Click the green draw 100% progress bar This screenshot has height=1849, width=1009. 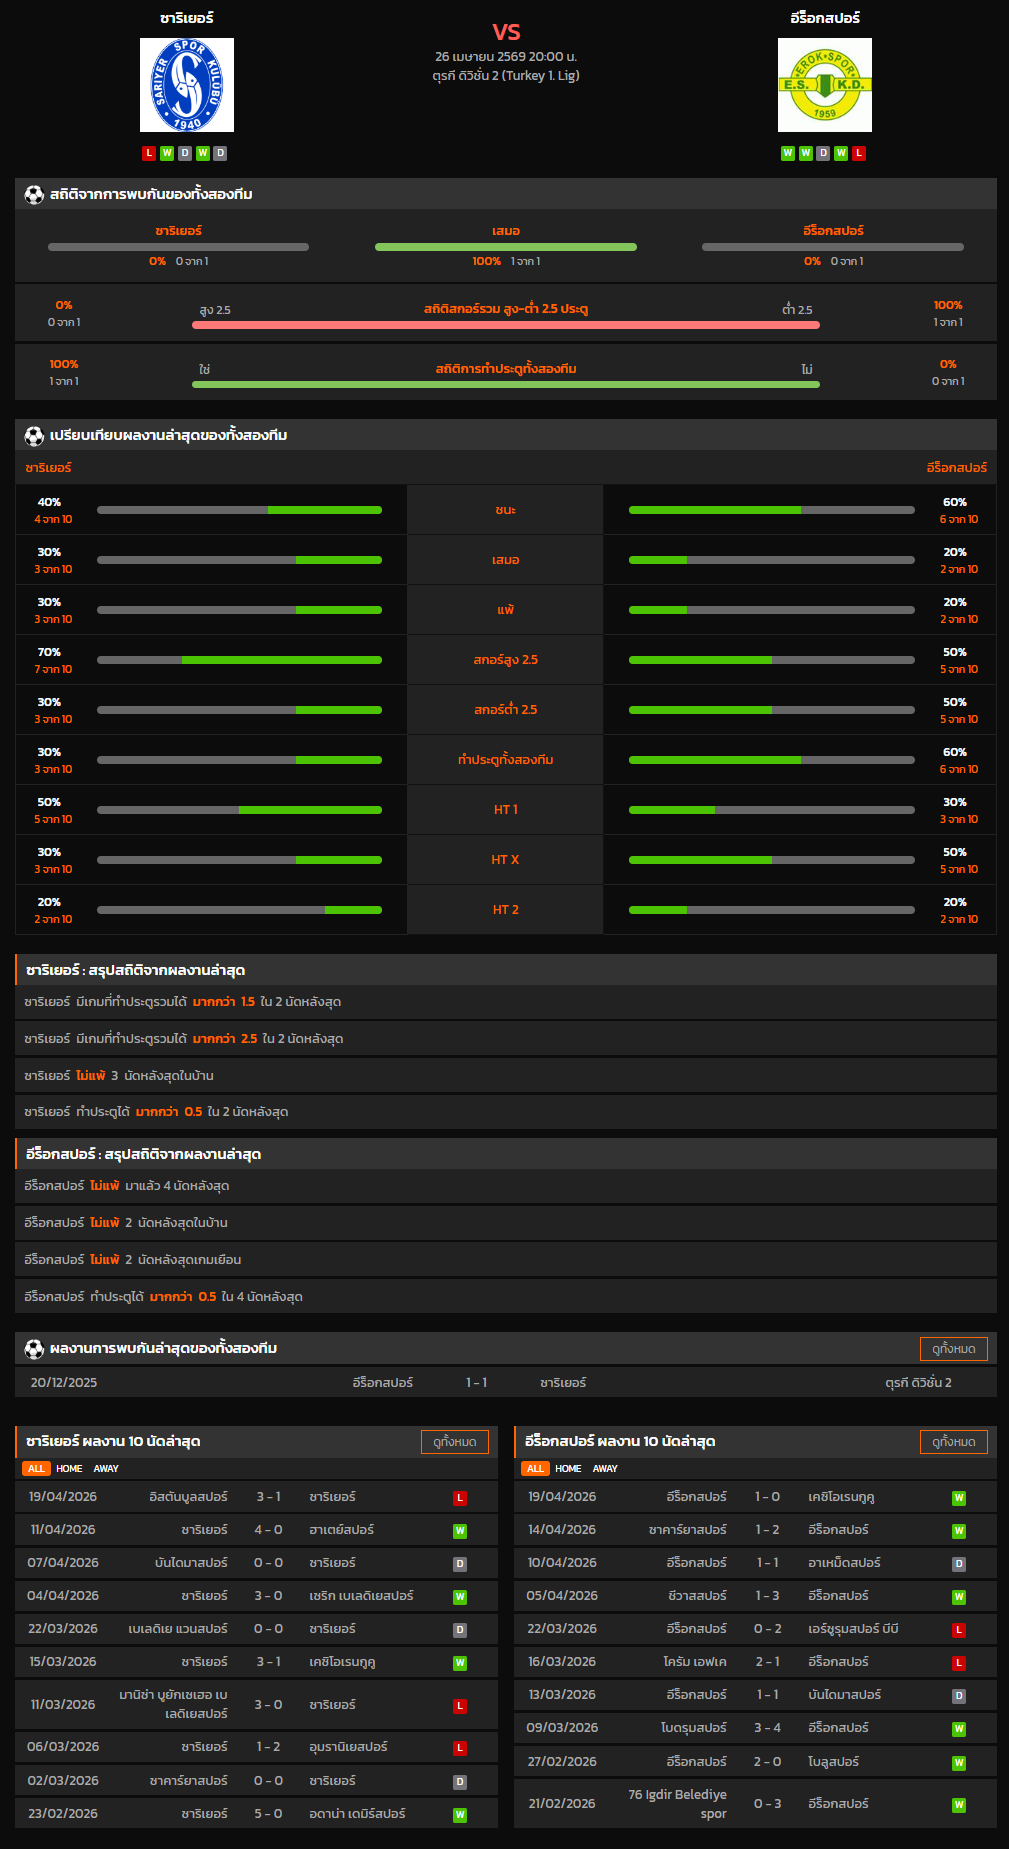(x=505, y=247)
